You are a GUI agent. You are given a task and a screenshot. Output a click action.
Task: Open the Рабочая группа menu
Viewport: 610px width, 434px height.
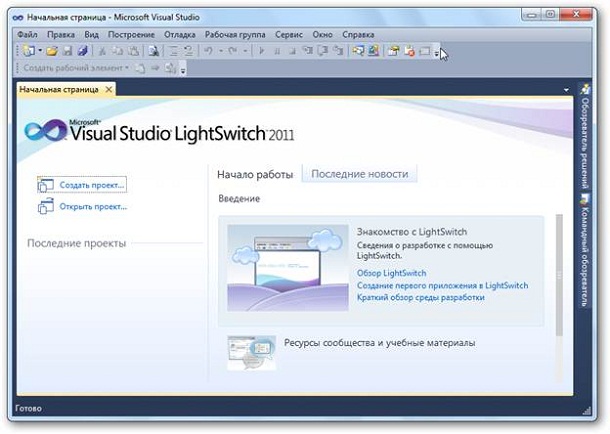pos(235,34)
